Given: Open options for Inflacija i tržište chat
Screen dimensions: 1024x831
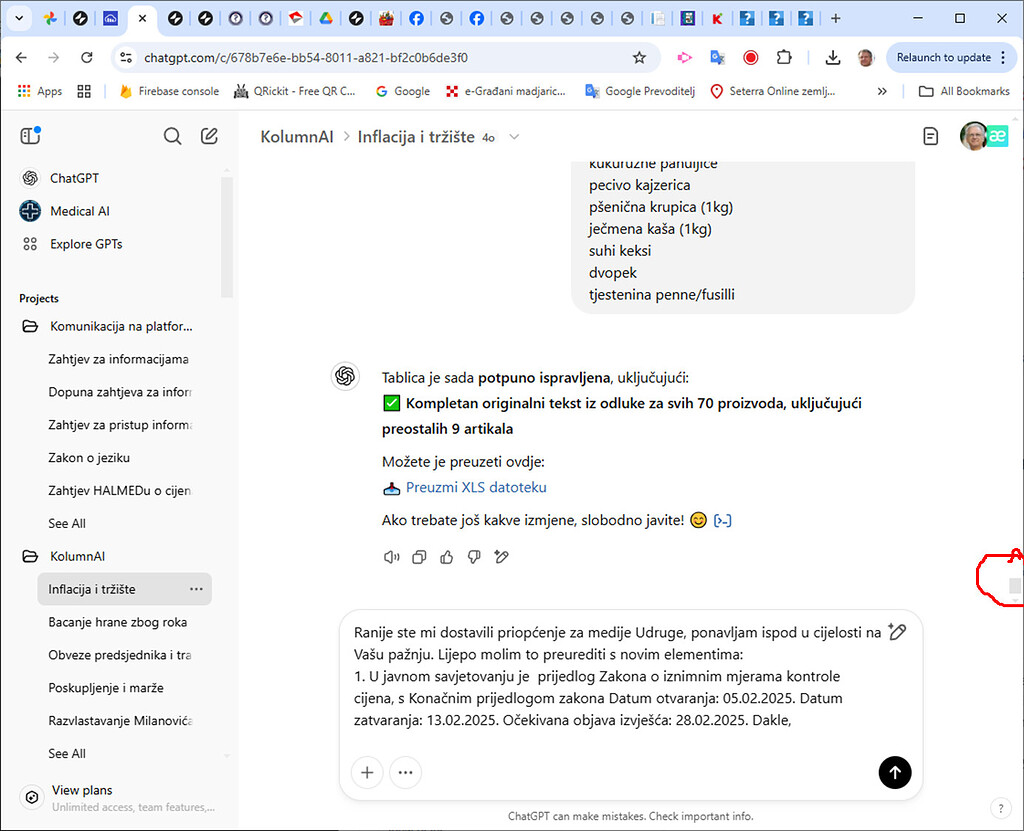Looking at the screenshot, I should click(x=197, y=589).
